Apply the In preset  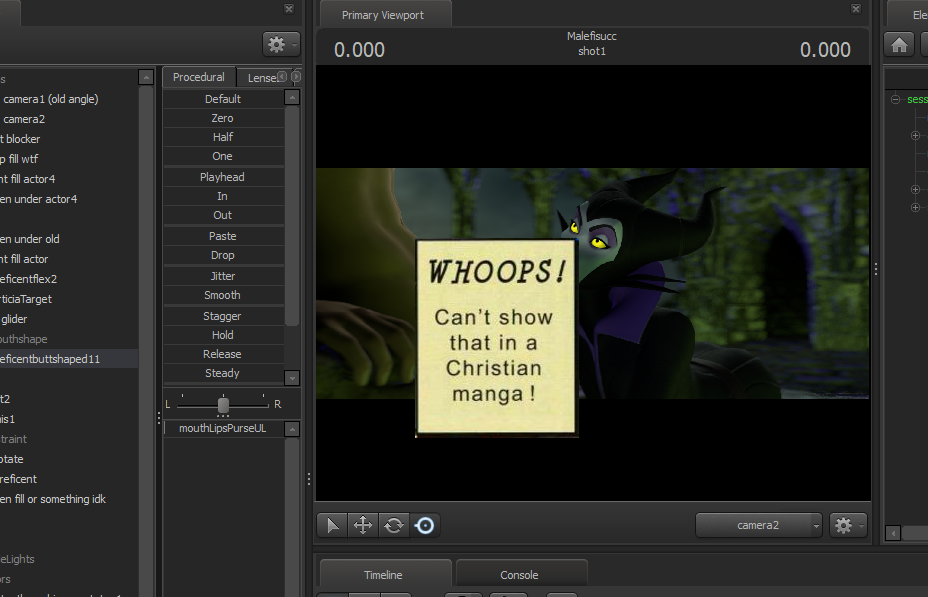tap(223, 196)
